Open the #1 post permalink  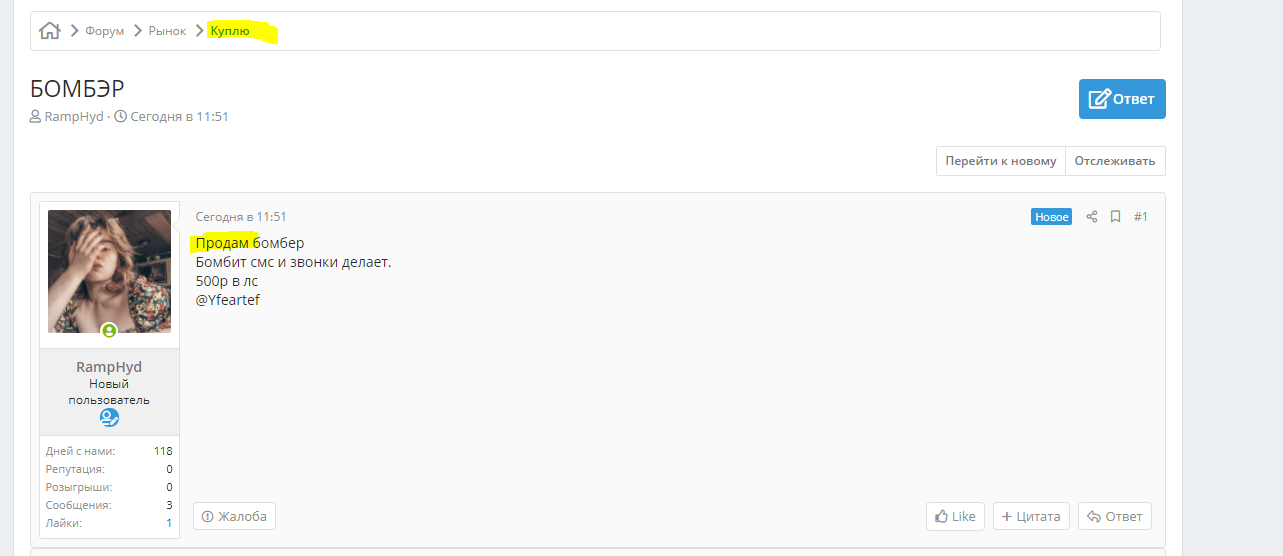click(1141, 217)
